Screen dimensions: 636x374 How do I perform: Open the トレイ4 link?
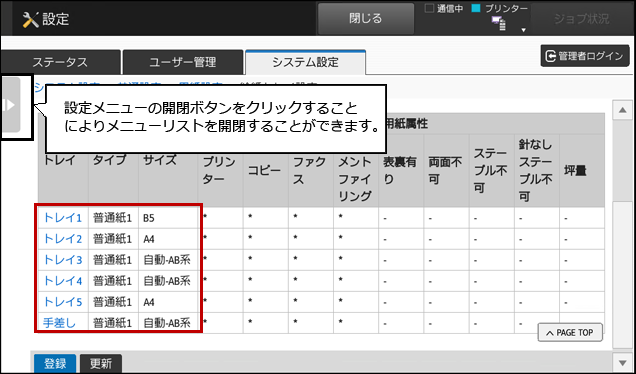click(62, 281)
